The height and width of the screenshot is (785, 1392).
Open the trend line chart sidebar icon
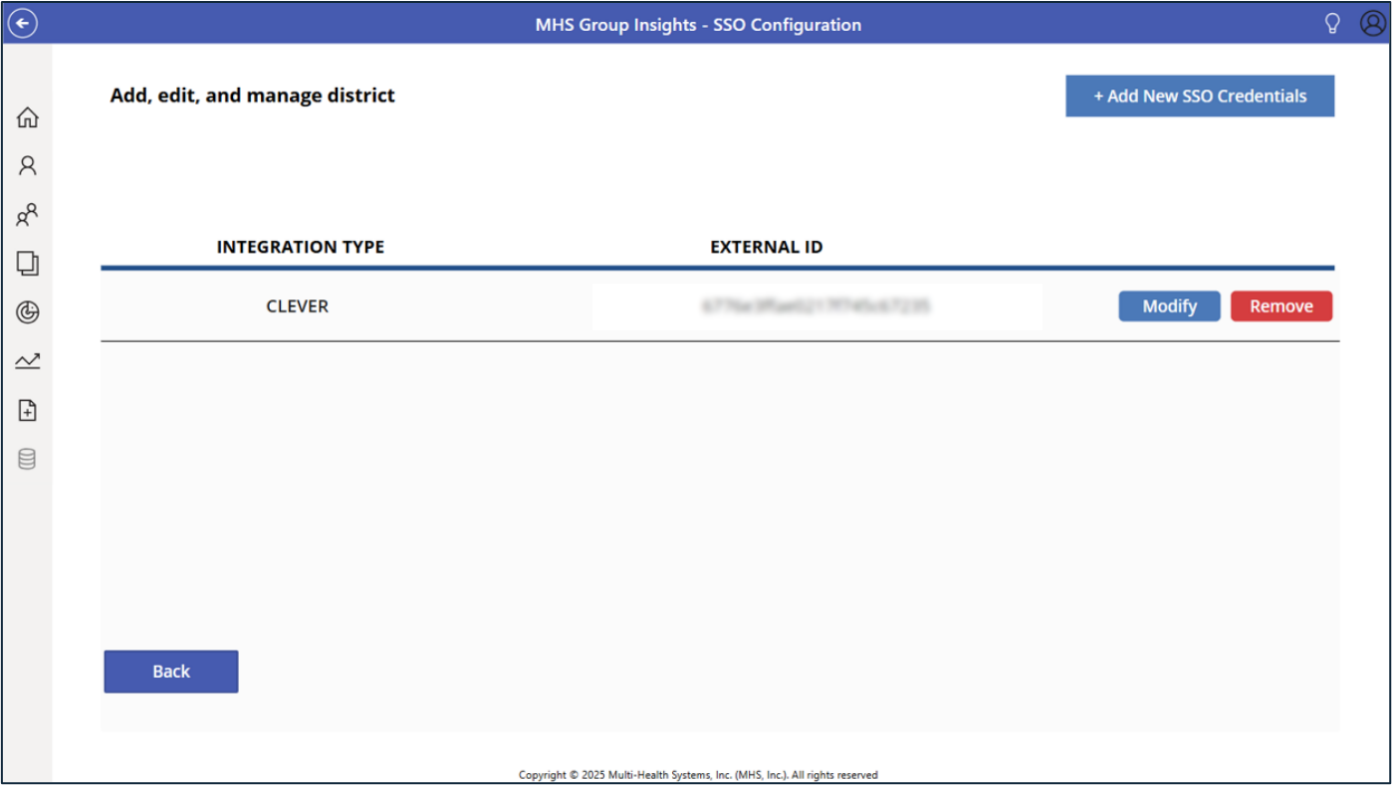(x=28, y=361)
